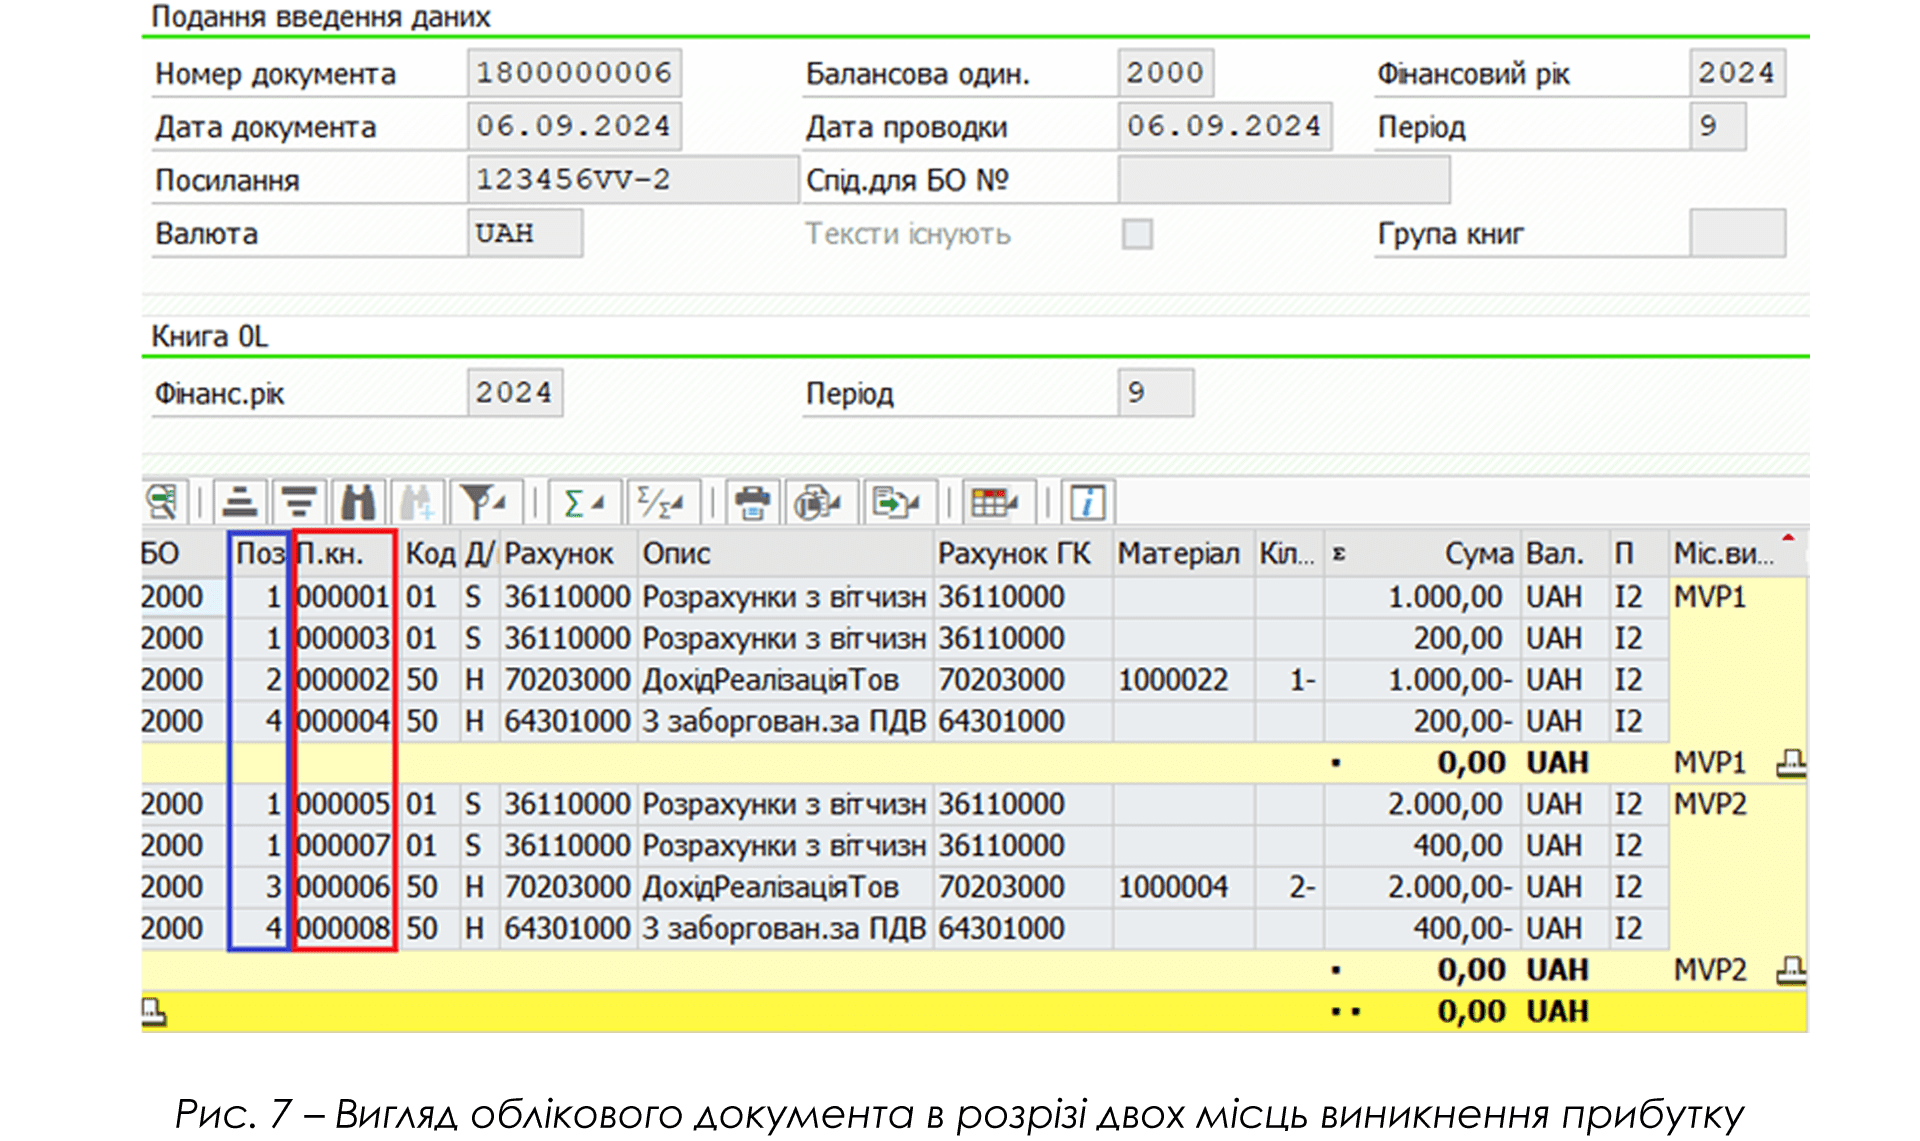Image resolution: width=1920 pixels, height=1141 pixels.
Task: Click the Sort ascending toolbar icon
Action: pos(240,502)
